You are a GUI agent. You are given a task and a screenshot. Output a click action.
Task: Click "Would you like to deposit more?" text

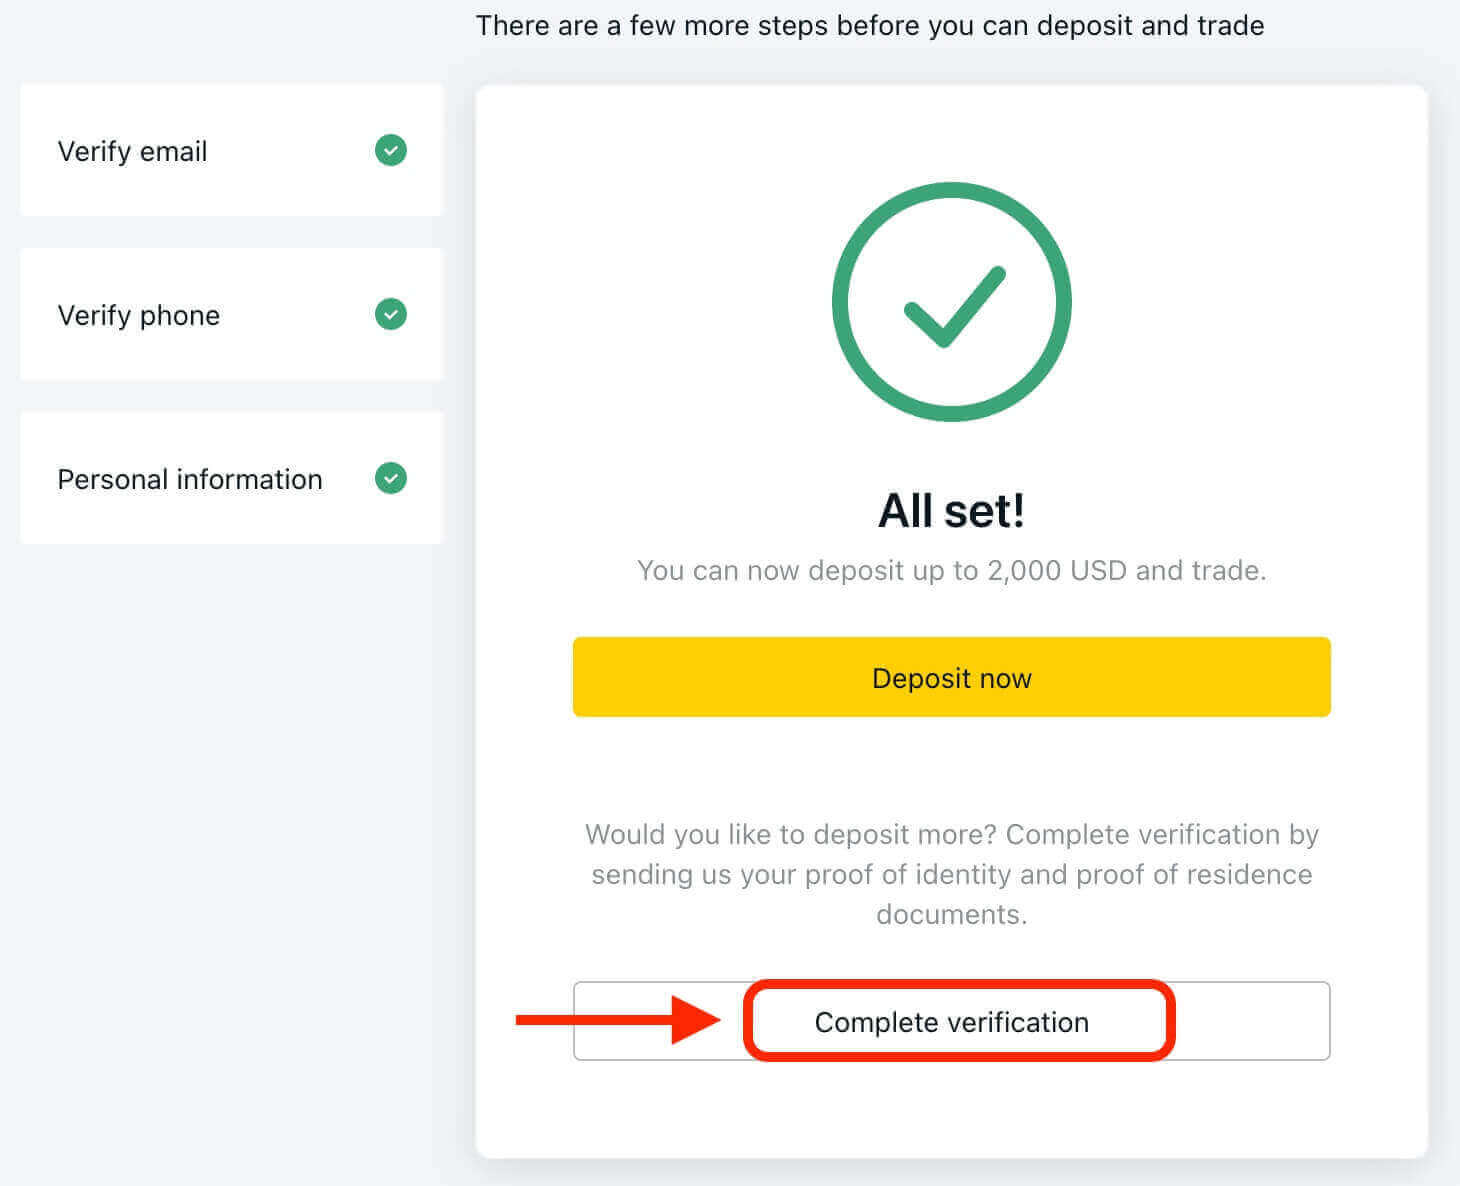pos(791,835)
